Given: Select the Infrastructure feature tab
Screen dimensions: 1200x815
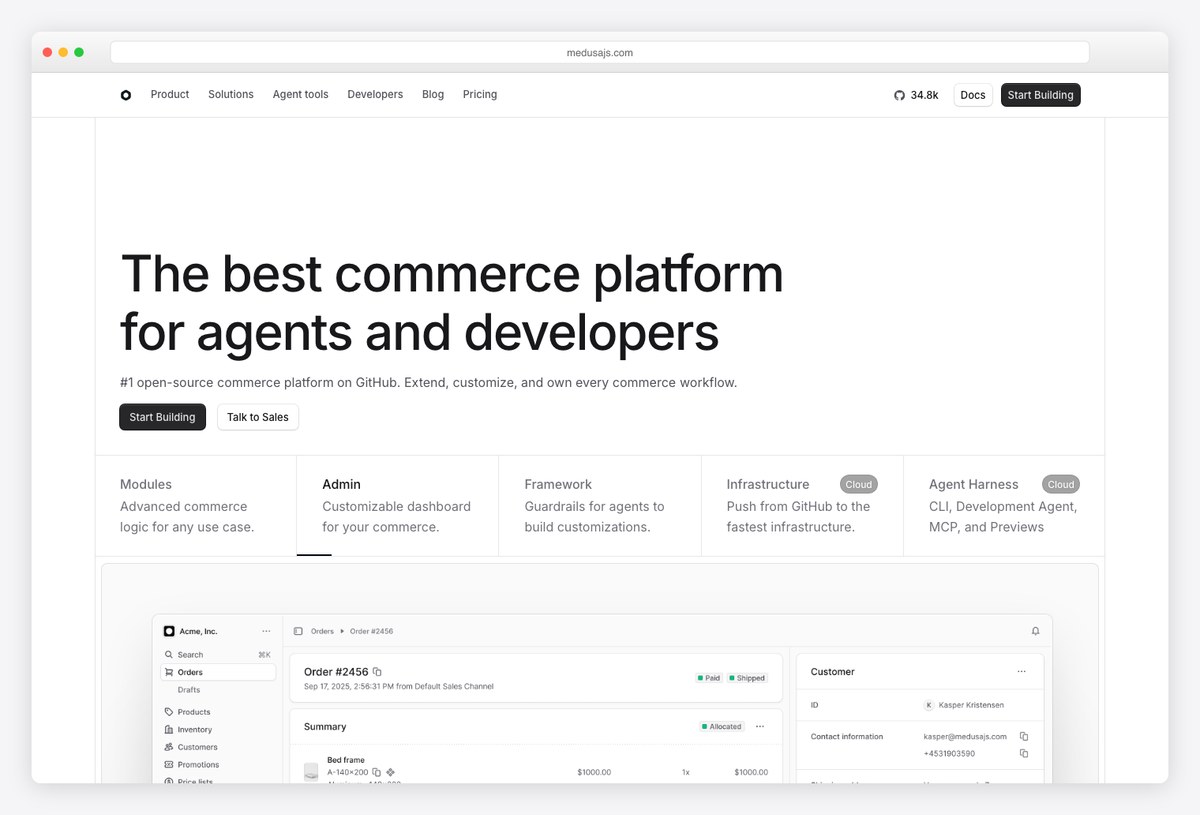Looking at the screenshot, I should (802, 506).
